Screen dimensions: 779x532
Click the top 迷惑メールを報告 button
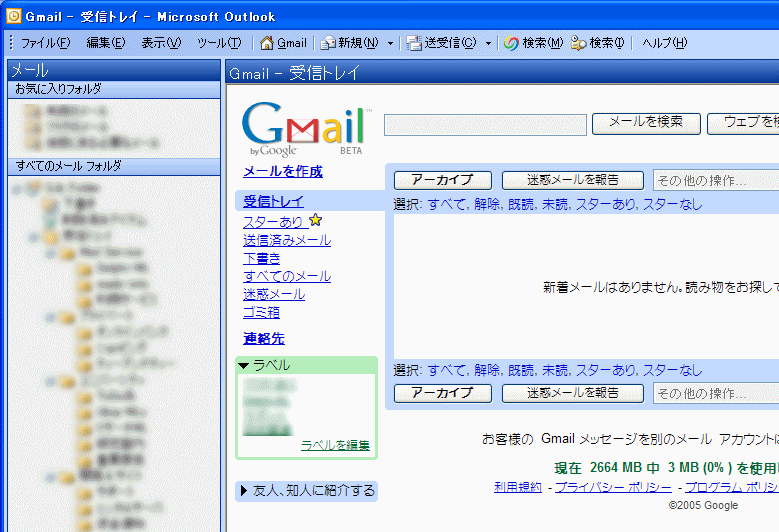(x=573, y=180)
